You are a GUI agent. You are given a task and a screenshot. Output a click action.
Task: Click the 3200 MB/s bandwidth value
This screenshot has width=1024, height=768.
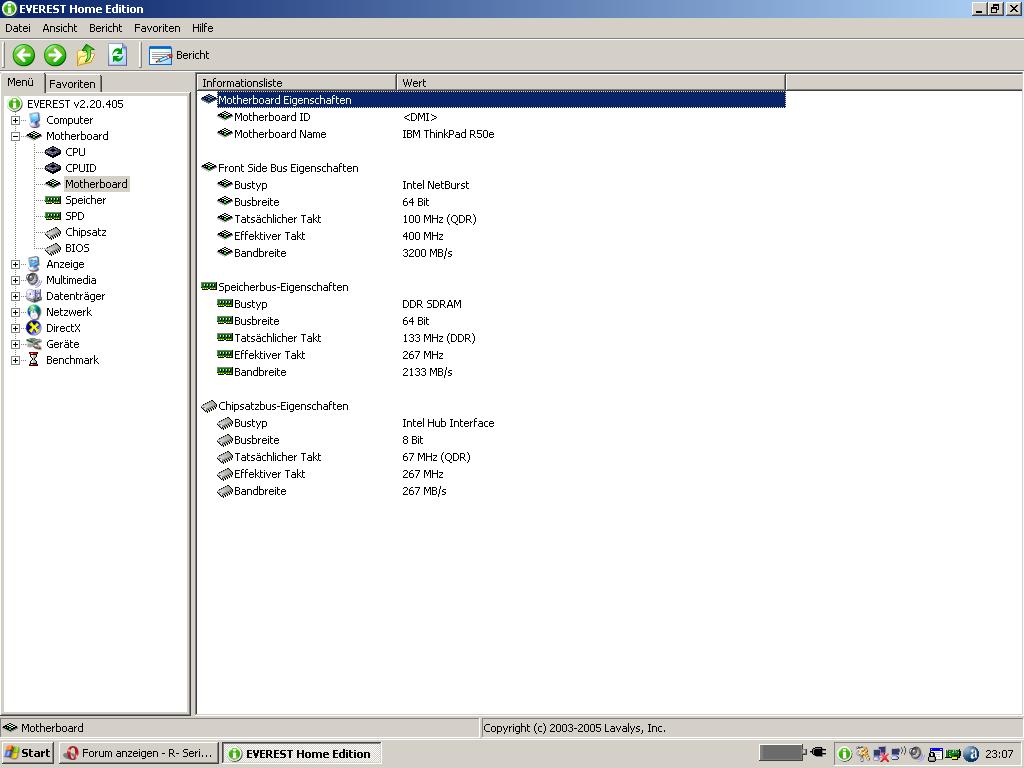pos(427,253)
